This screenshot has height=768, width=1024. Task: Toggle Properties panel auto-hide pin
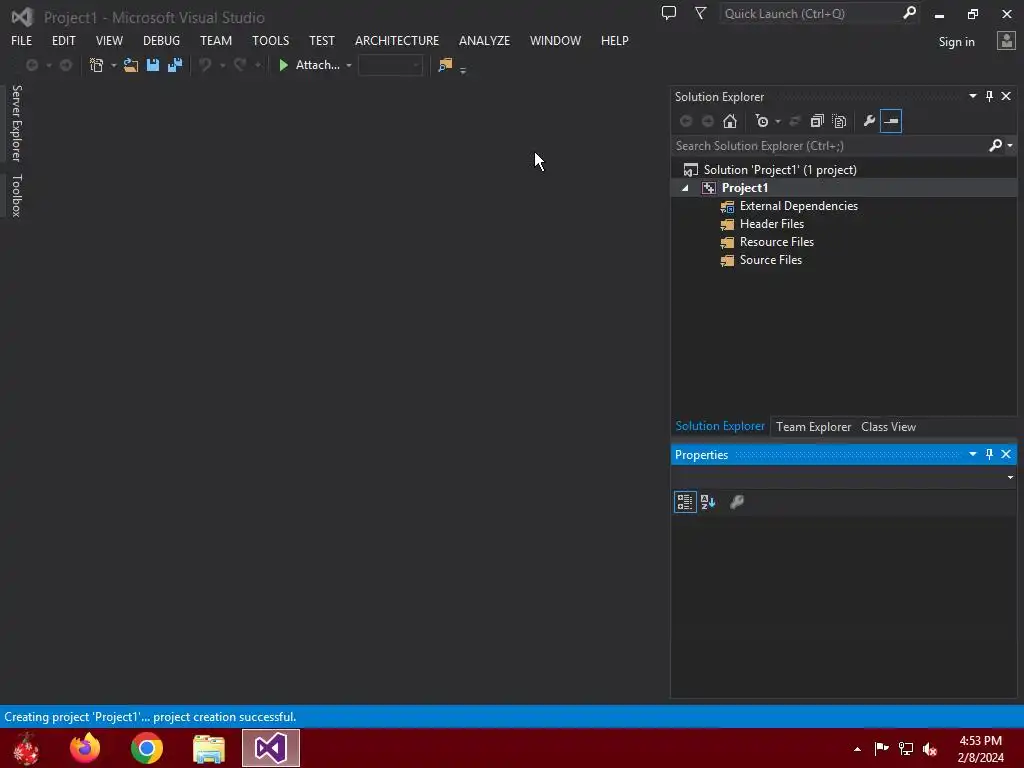[989, 454]
